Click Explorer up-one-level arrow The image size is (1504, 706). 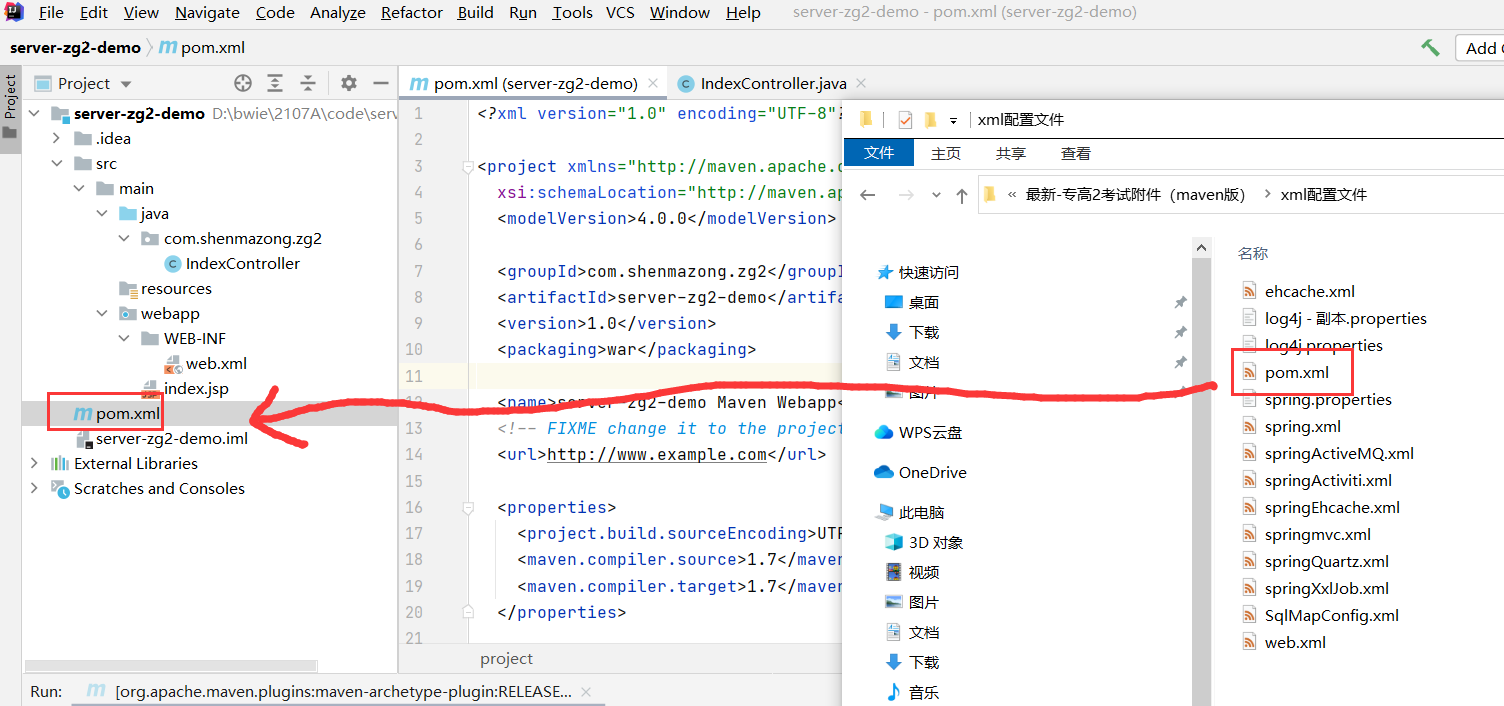[x=961, y=195]
